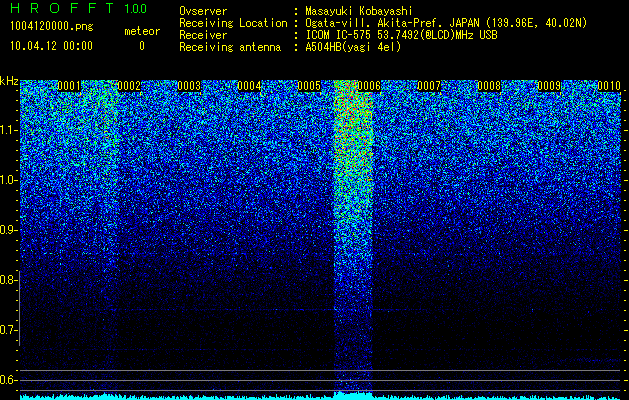Click the kHz axis unit label

pyautogui.click(x=9, y=81)
